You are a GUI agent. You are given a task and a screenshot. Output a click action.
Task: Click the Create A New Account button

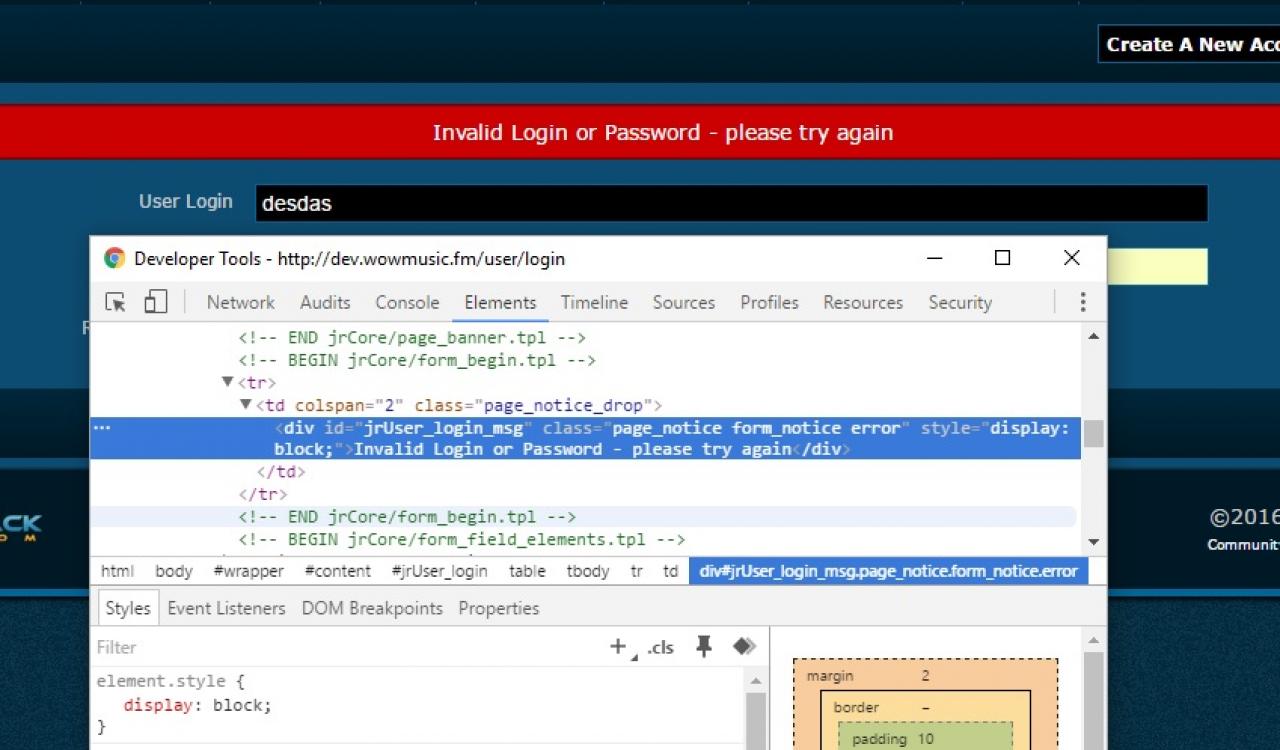(x=1190, y=44)
